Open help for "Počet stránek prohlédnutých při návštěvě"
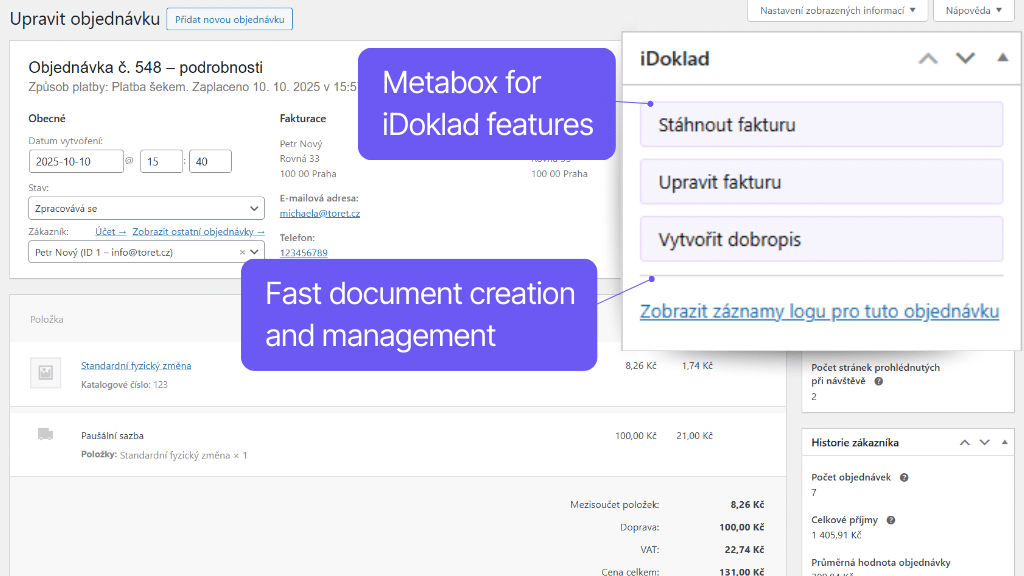Image resolution: width=1024 pixels, height=576 pixels. tap(879, 381)
